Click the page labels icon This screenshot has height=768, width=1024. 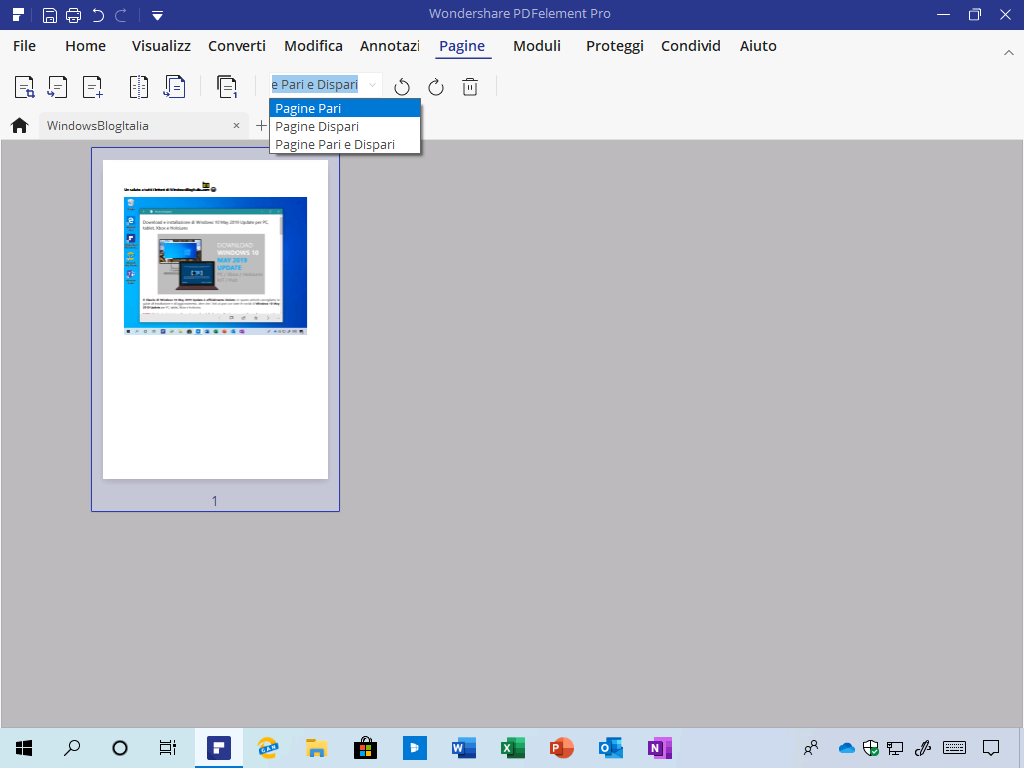point(227,87)
